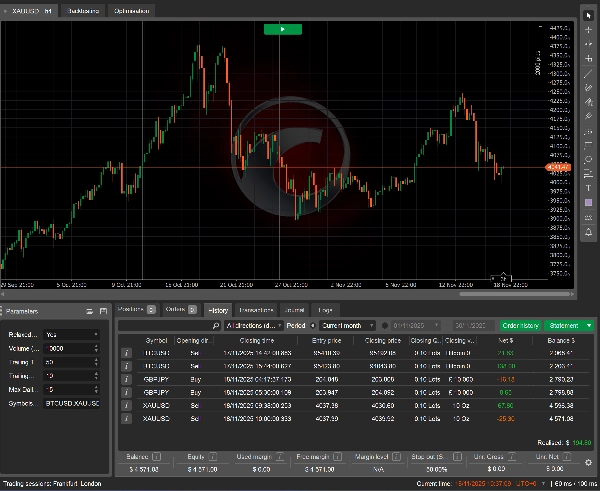Open the price alert bell
The height and width of the screenshot is (491, 600).
[589, 232]
